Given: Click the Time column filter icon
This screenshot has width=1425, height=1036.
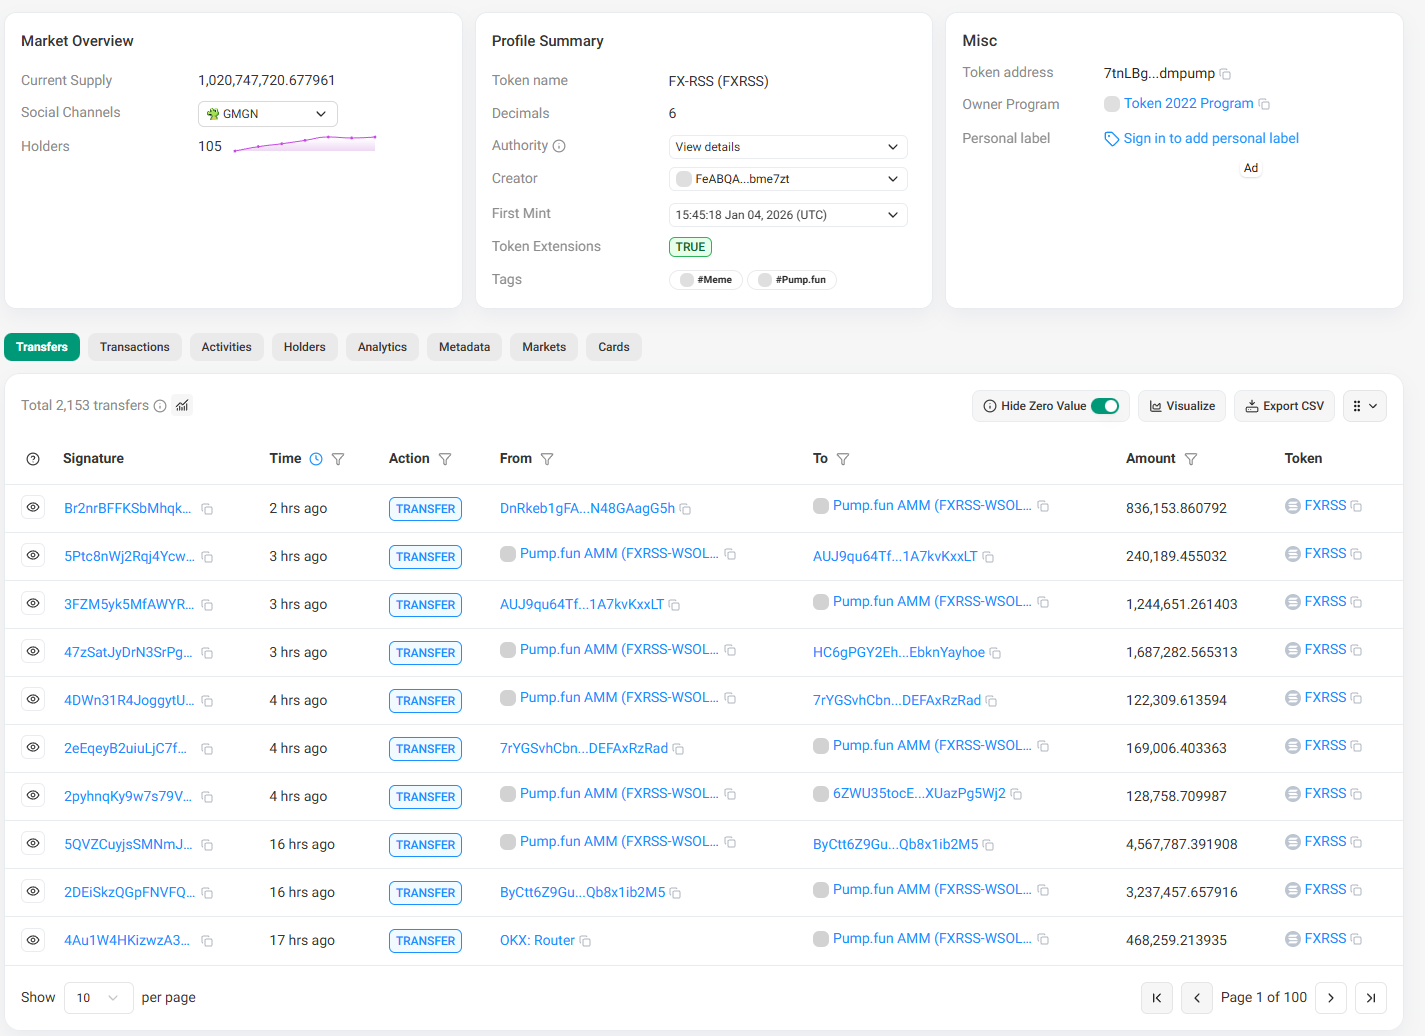Looking at the screenshot, I should click(338, 459).
